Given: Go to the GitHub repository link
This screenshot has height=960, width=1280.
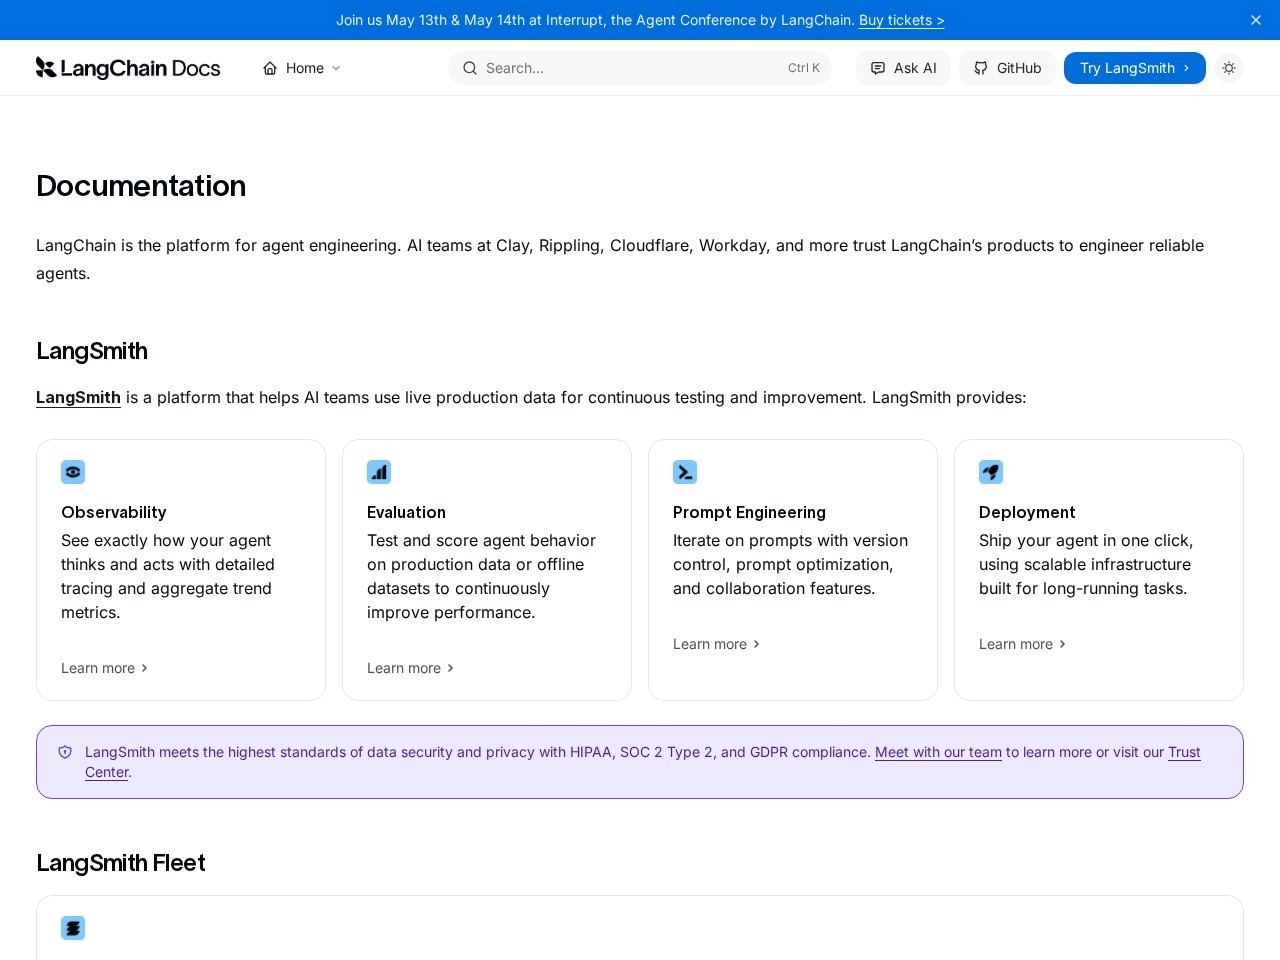Looking at the screenshot, I should [x=1007, y=68].
